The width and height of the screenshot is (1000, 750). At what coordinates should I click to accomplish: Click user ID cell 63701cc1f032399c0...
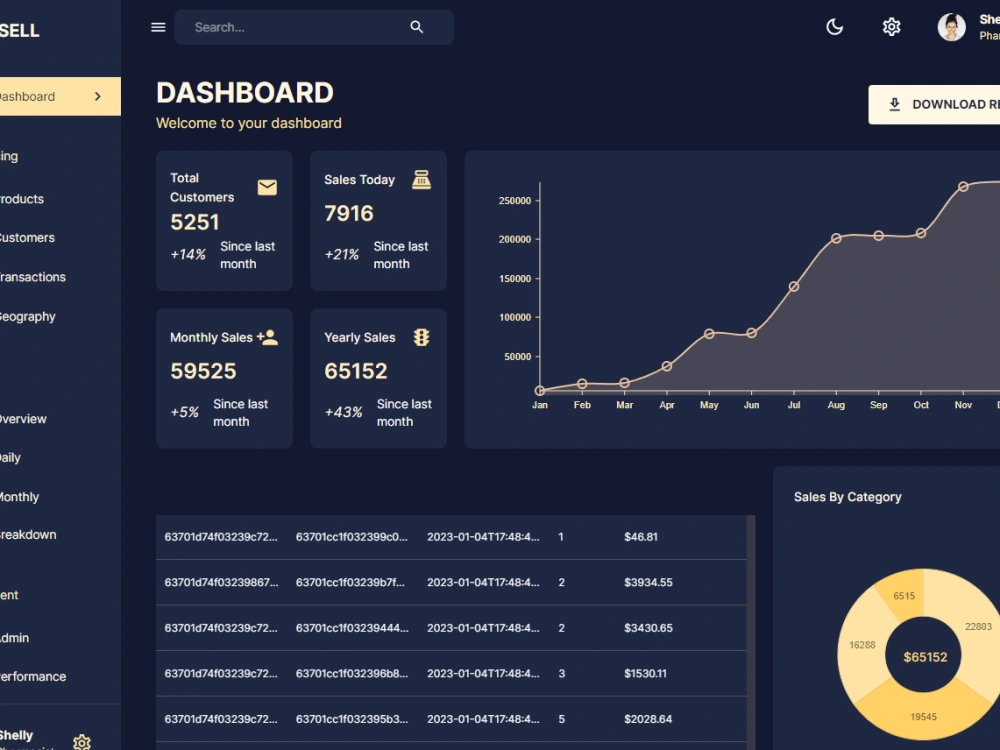tap(352, 537)
